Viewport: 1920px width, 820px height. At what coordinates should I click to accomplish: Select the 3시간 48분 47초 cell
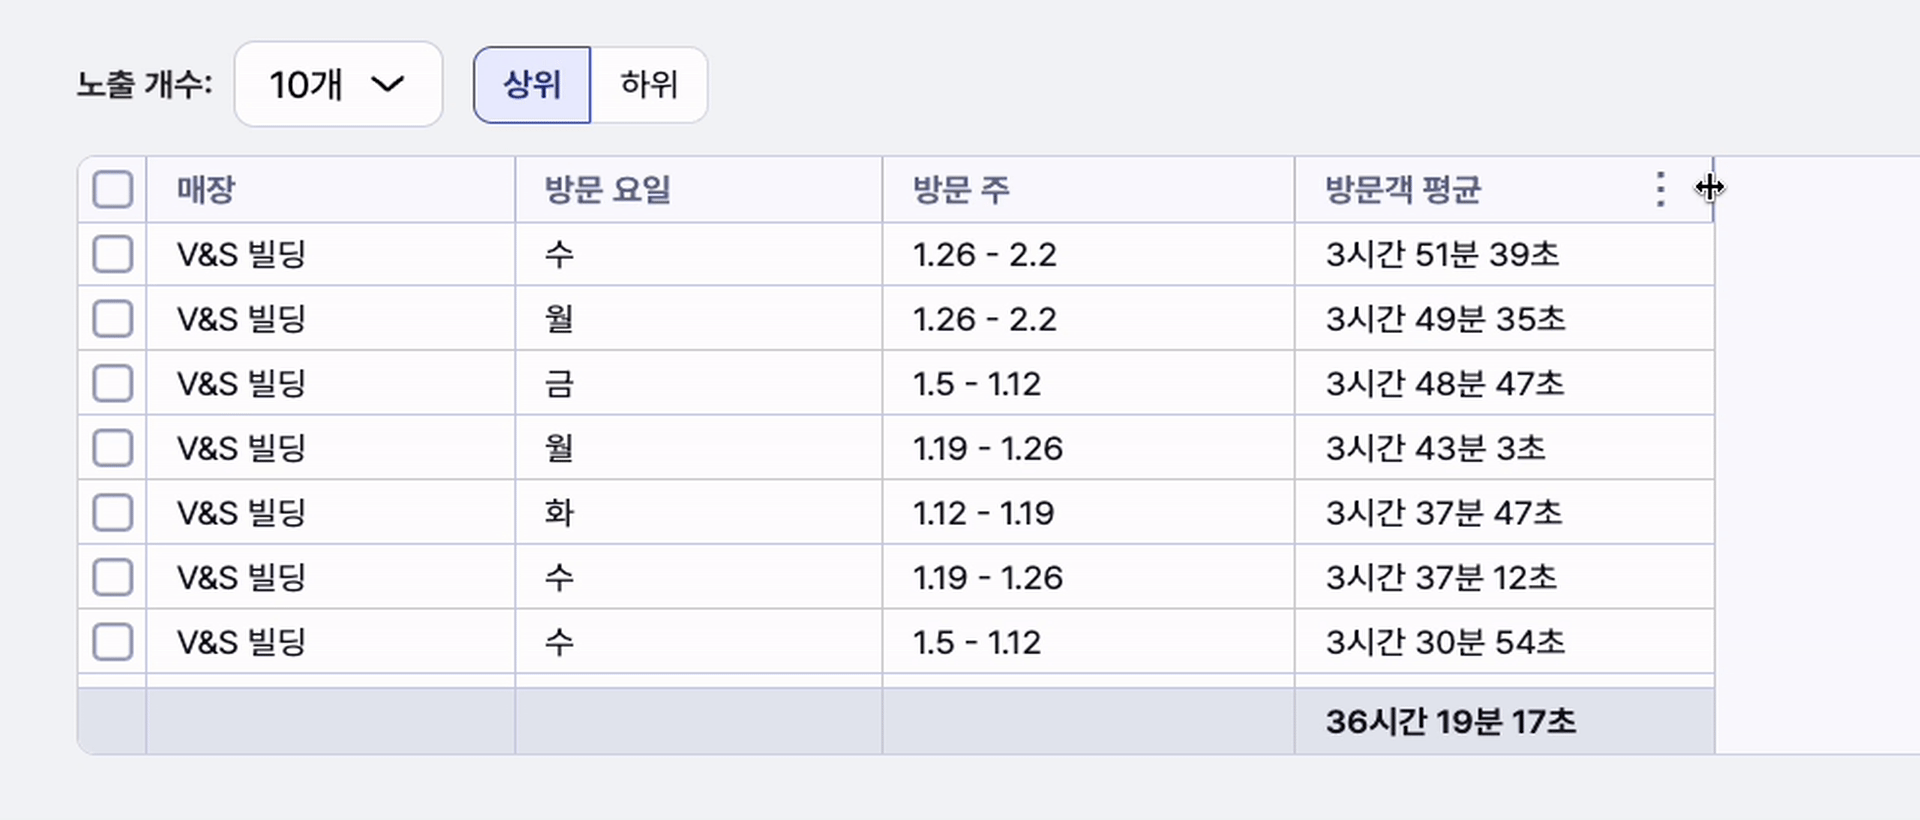click(x=1444, y=383)
